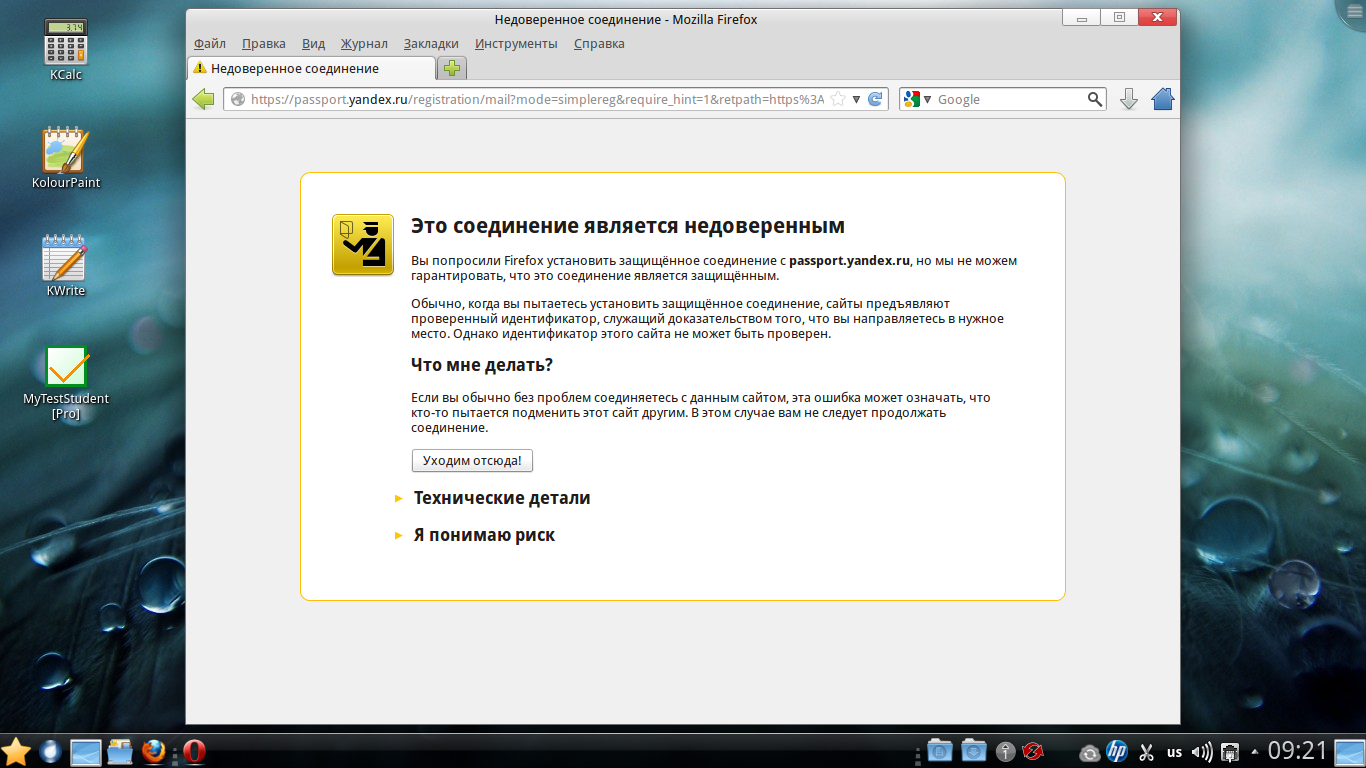This screenshot has height=768, width=1366.
Task: Open the file manager icon in taskbar
Action: [x=120, y=751]
